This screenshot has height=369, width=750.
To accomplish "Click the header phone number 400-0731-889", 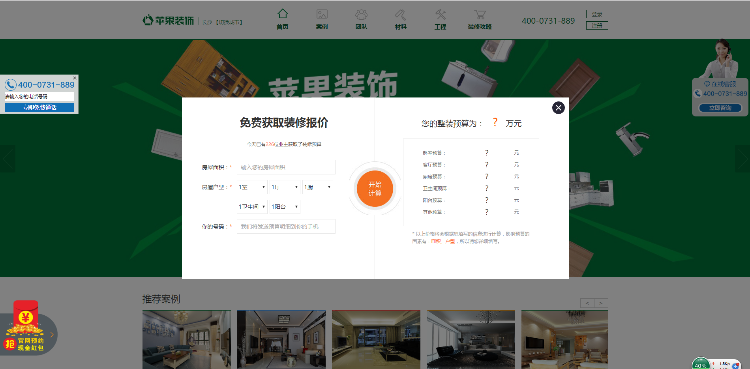I will point(548,21).
